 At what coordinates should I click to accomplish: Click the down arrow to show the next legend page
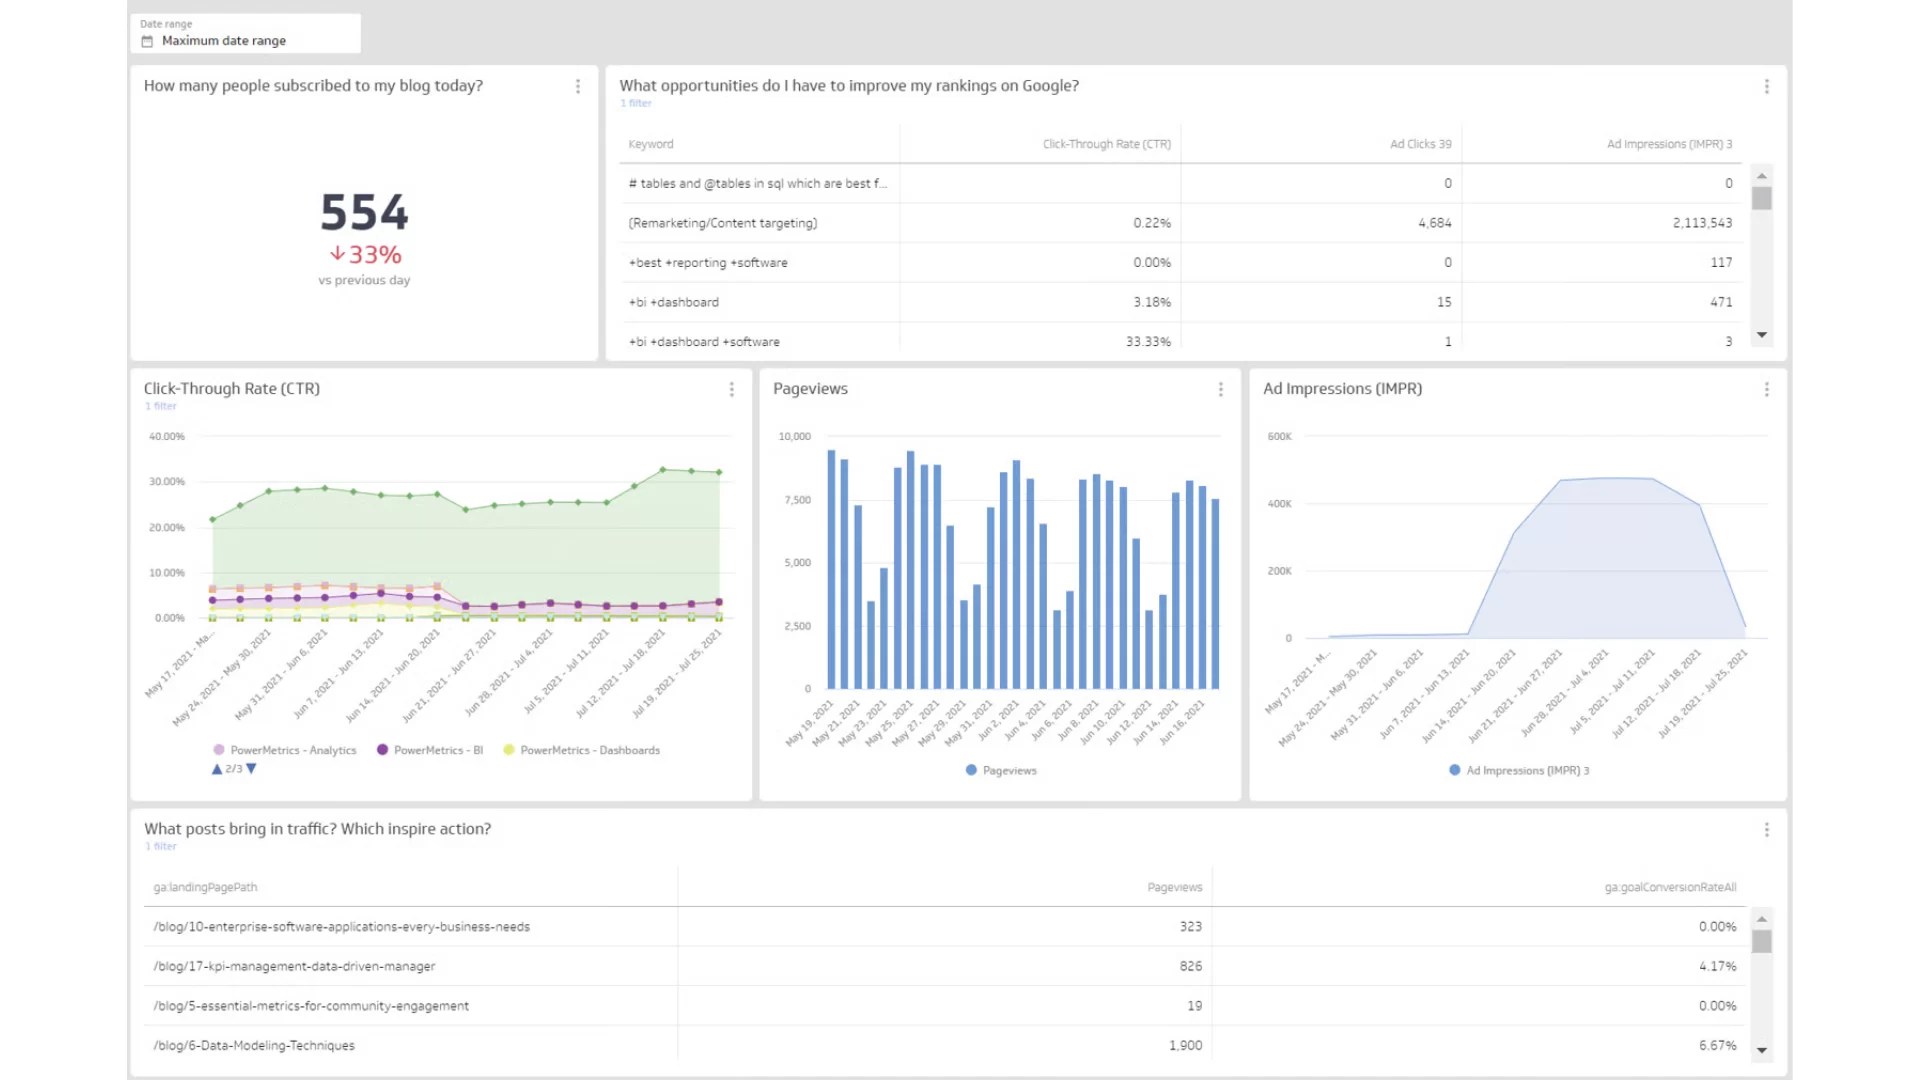[250, 768]
